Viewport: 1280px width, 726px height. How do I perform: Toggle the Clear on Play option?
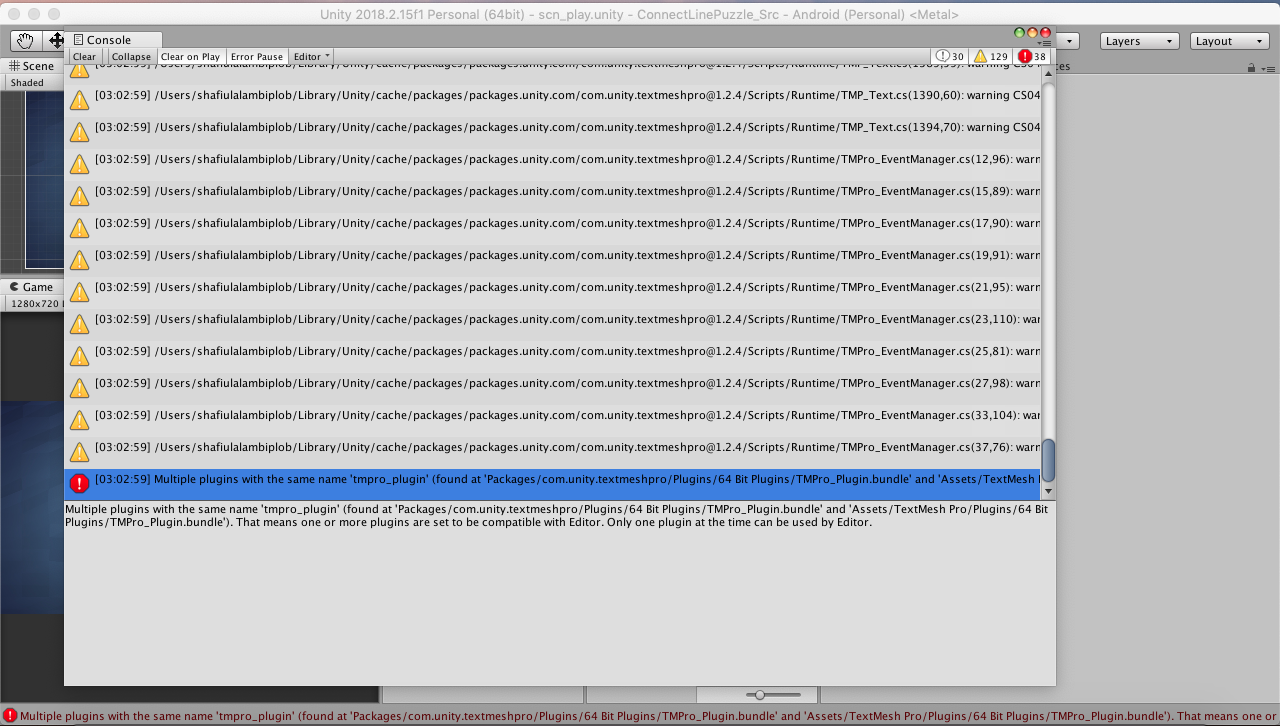pos(190,57)
